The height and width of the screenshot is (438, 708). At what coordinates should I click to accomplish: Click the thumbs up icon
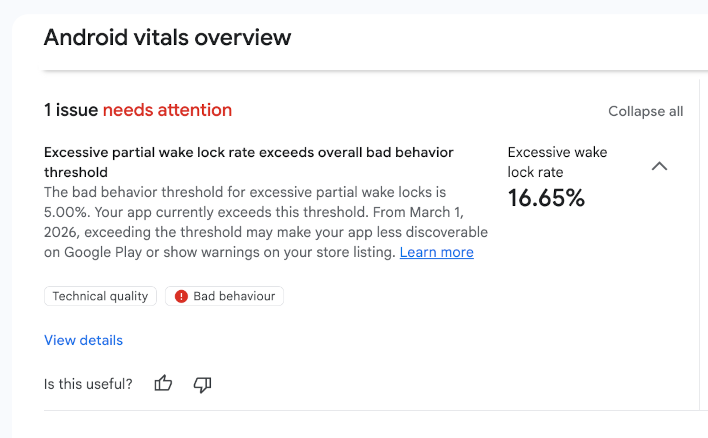[164, 383]
